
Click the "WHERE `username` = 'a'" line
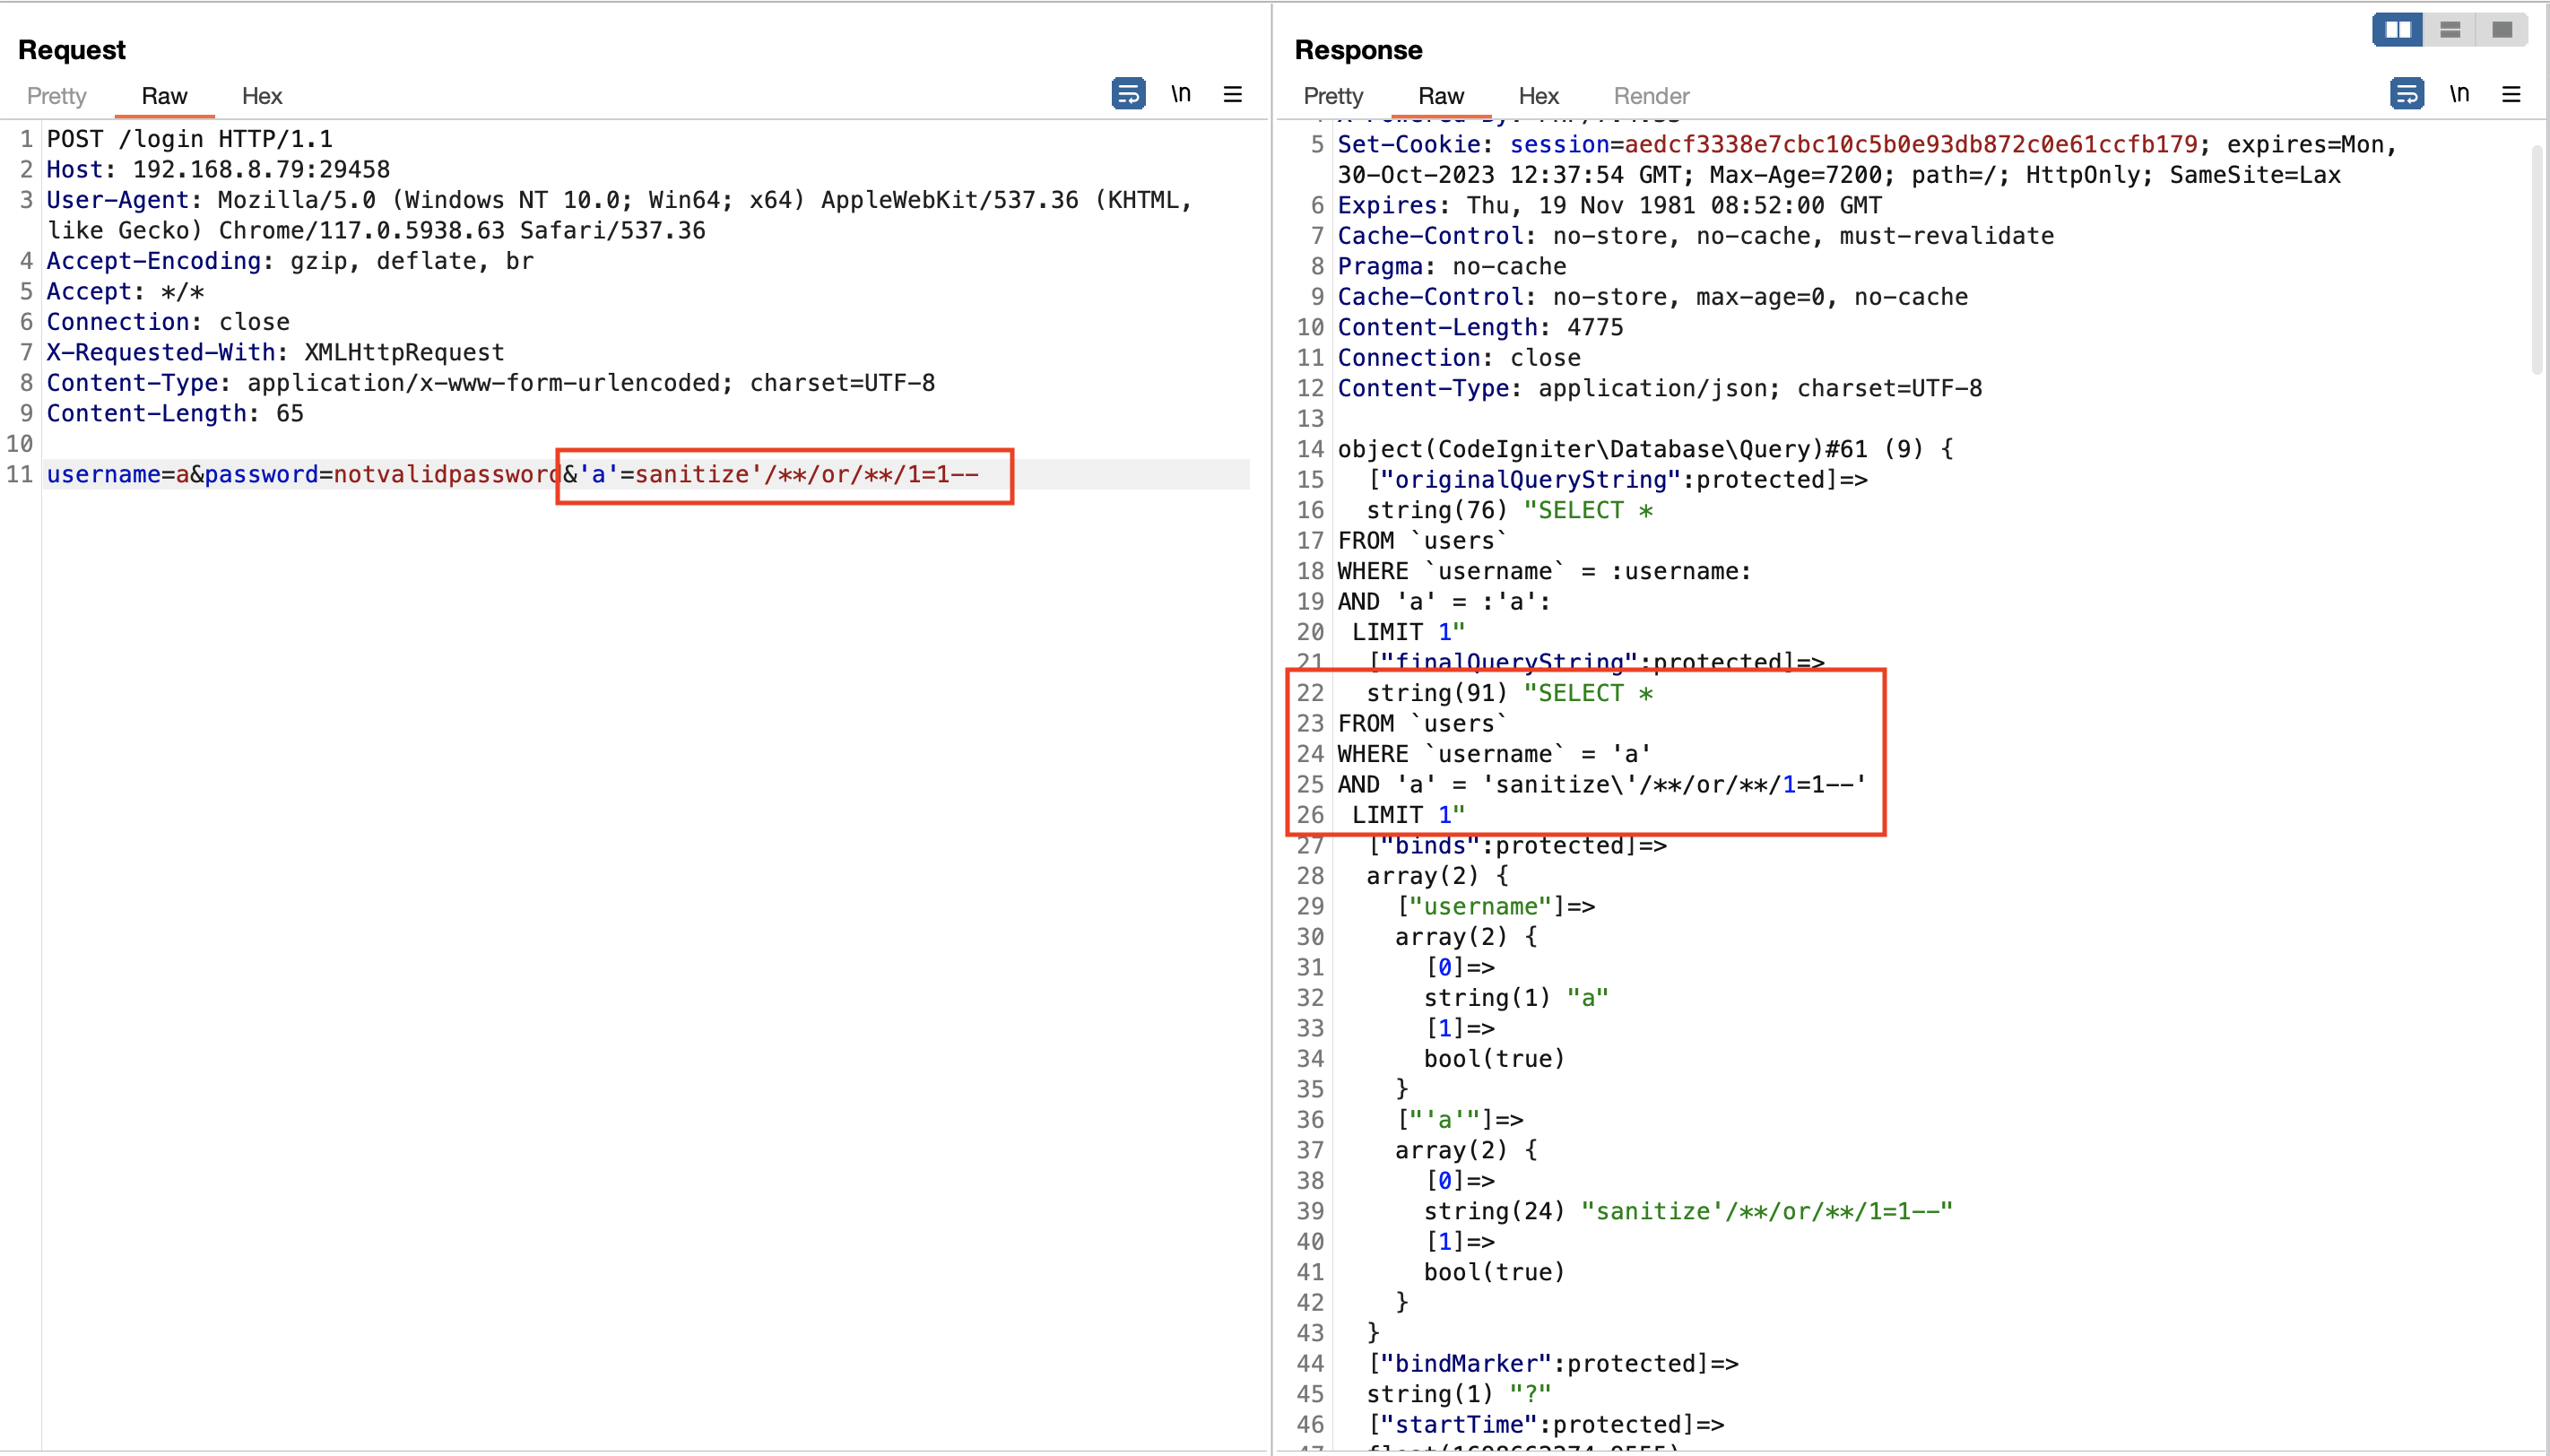point(1494,754)
